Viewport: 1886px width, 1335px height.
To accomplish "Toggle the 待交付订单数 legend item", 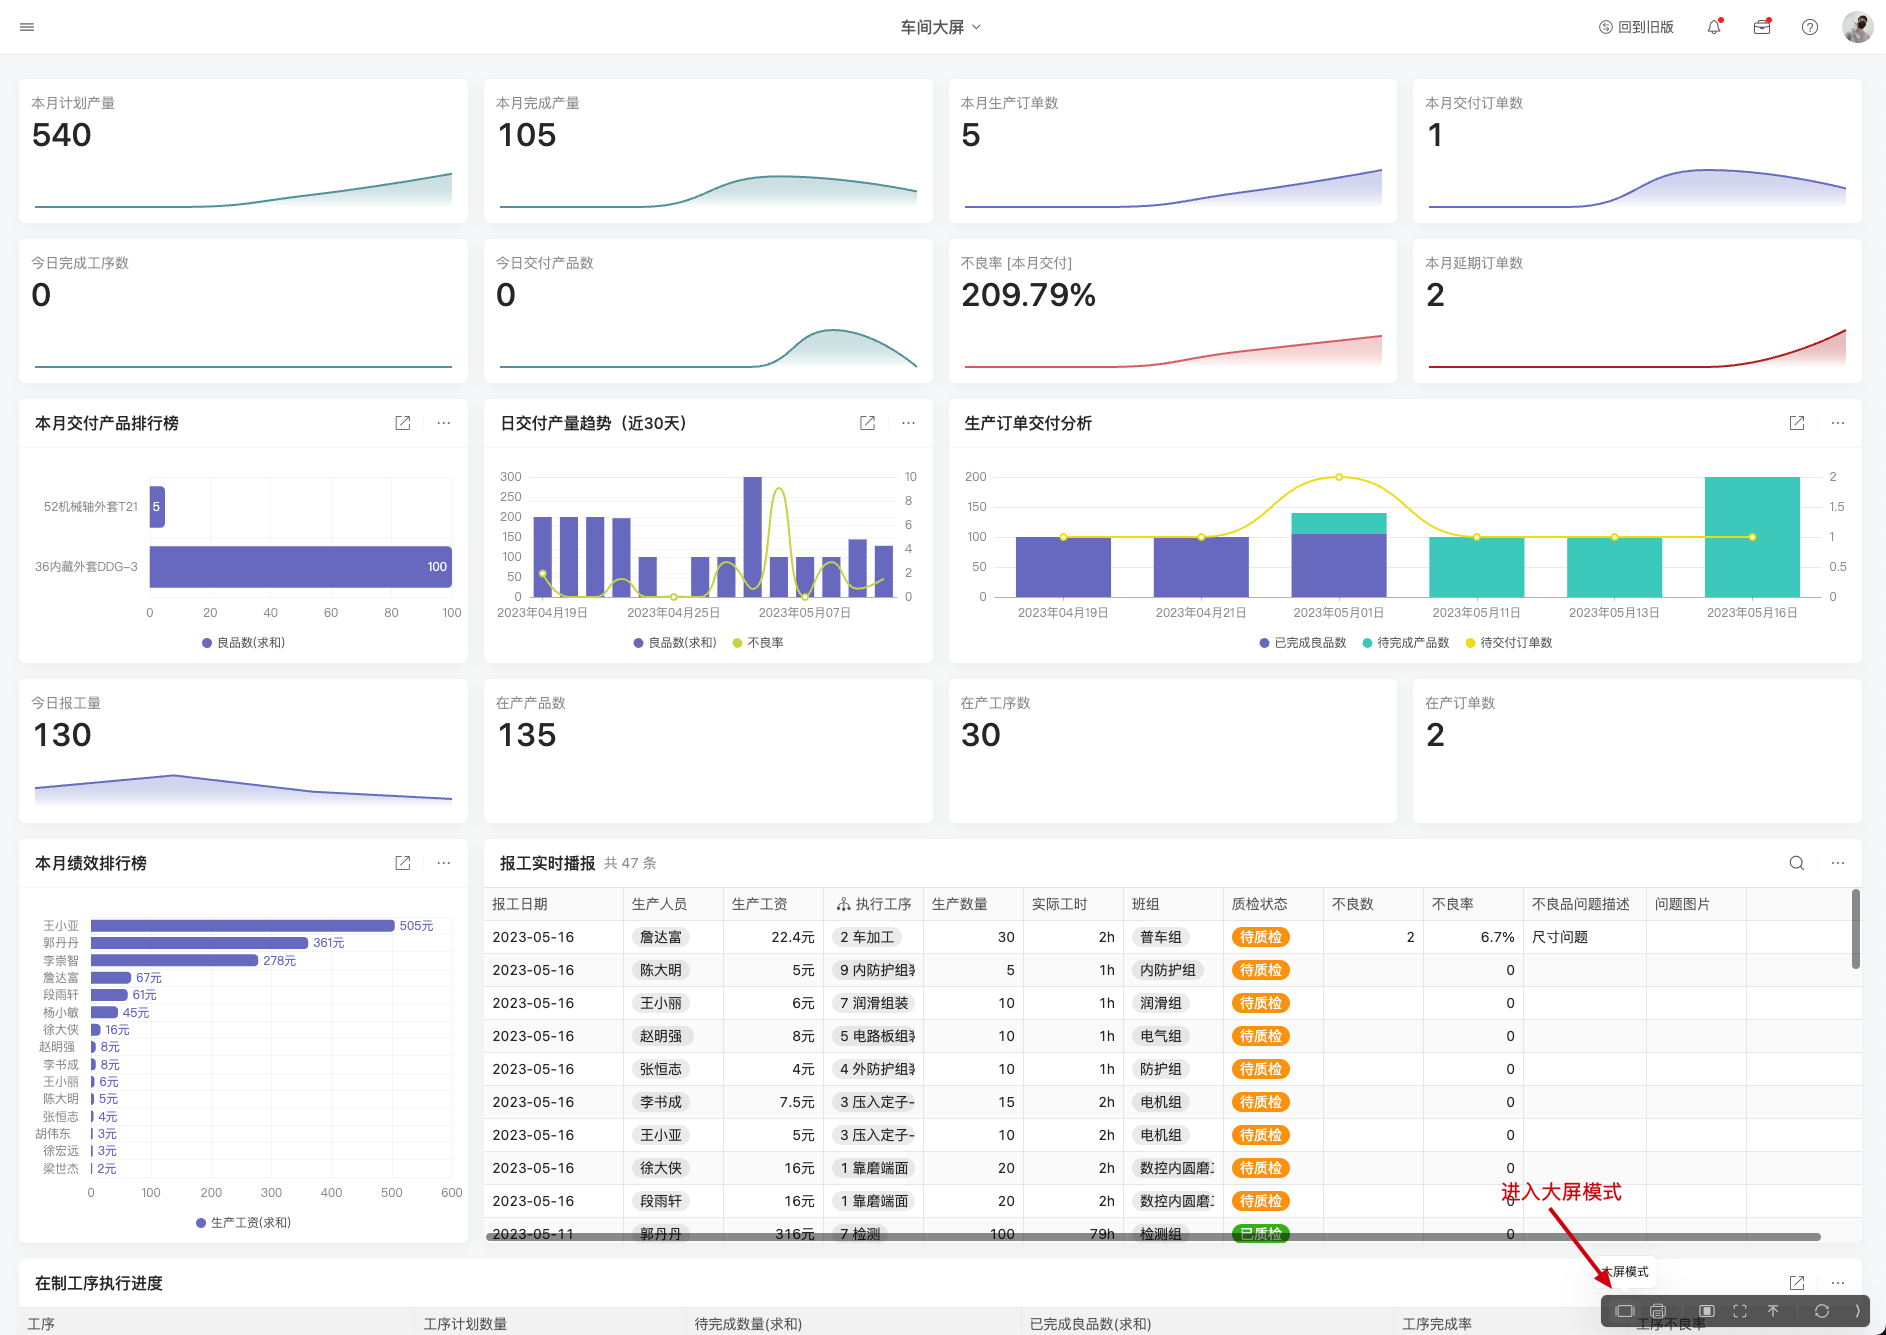I will tap(1509, 643).
